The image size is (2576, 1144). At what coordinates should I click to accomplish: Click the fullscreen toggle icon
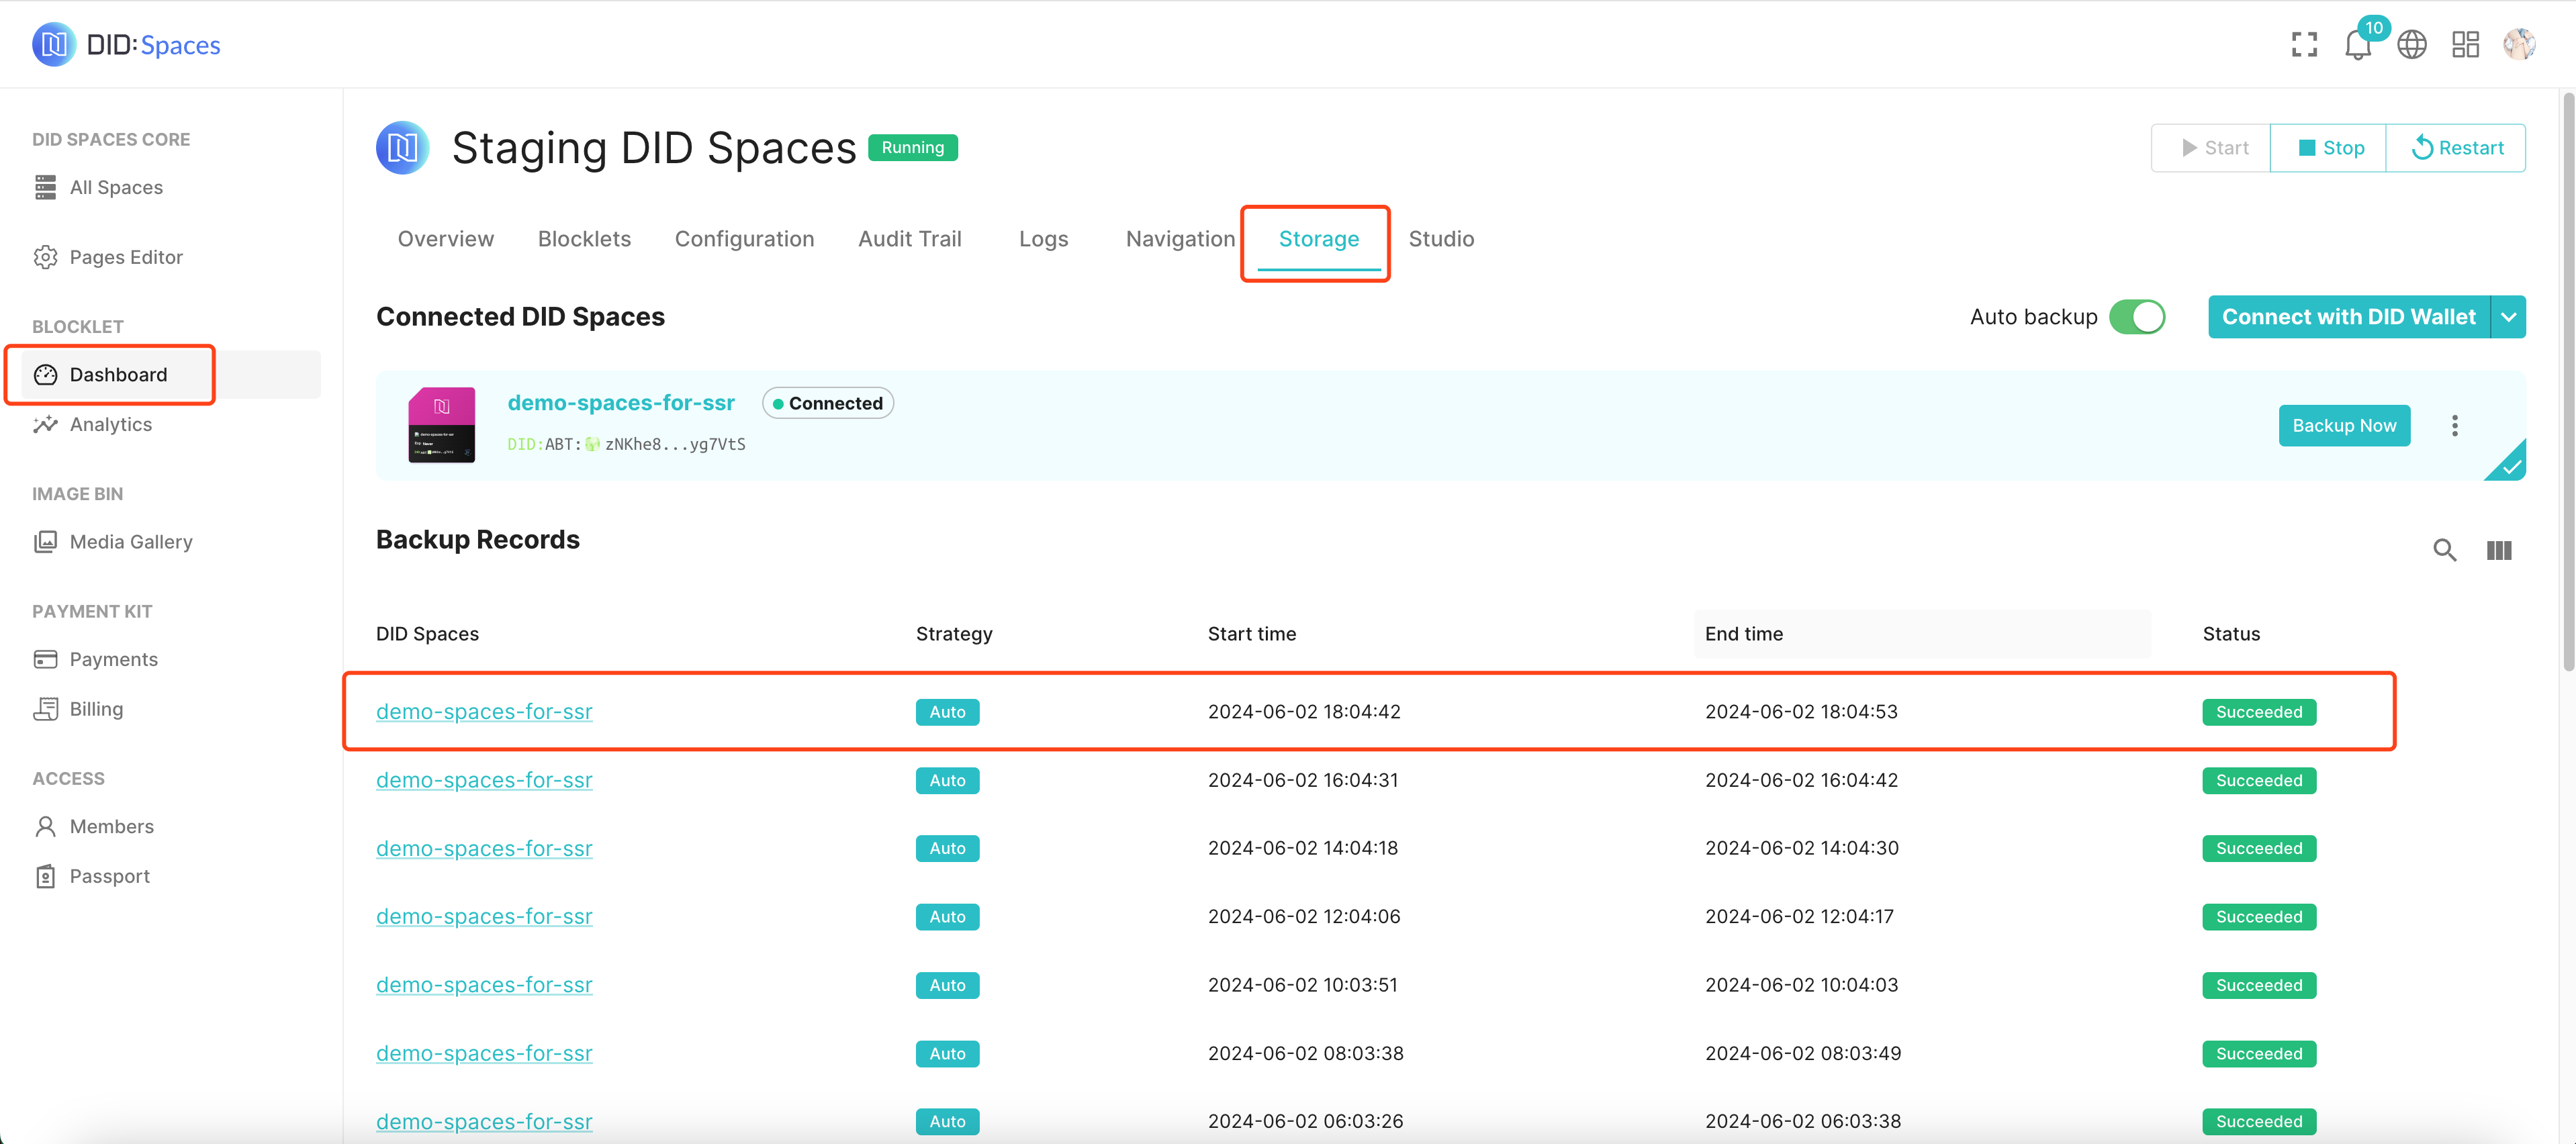point(2304,45)
